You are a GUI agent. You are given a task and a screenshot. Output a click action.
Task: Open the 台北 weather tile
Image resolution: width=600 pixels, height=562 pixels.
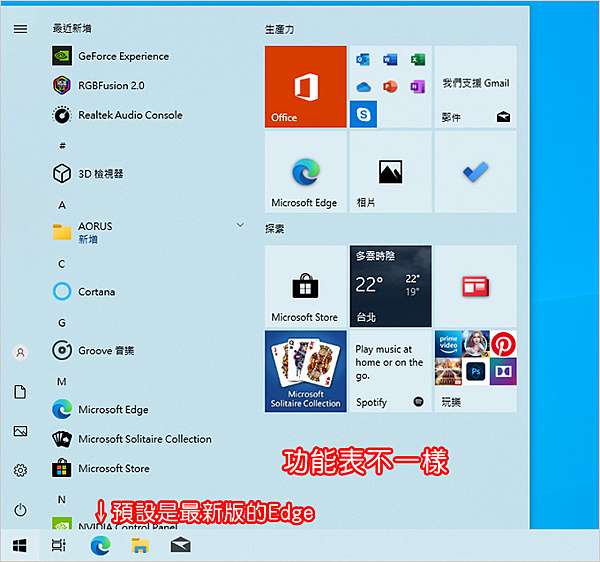(390, 286)
